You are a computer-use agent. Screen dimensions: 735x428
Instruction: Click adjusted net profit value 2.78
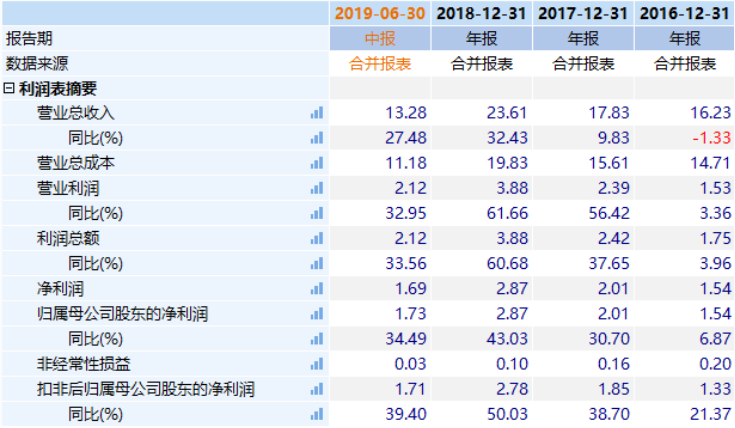[512, 389]
